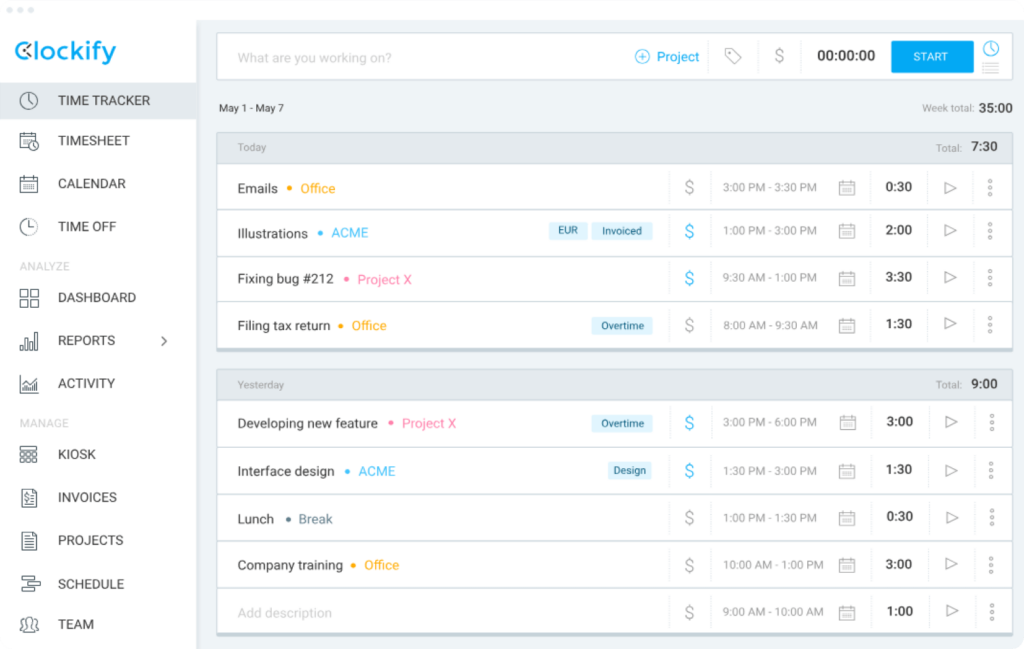Open date picker for Illustrations entry
This screenshot has height=649, width=1024.
click(847, 231)
